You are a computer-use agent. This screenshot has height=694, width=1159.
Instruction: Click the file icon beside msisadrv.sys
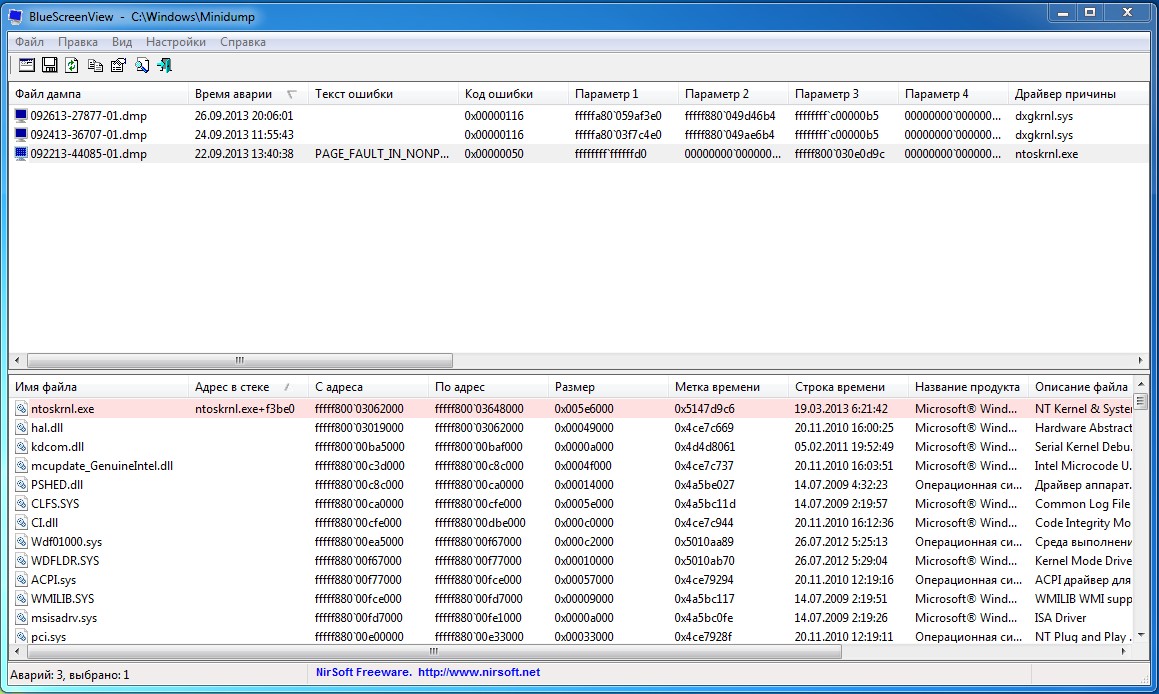pos(21,618)
